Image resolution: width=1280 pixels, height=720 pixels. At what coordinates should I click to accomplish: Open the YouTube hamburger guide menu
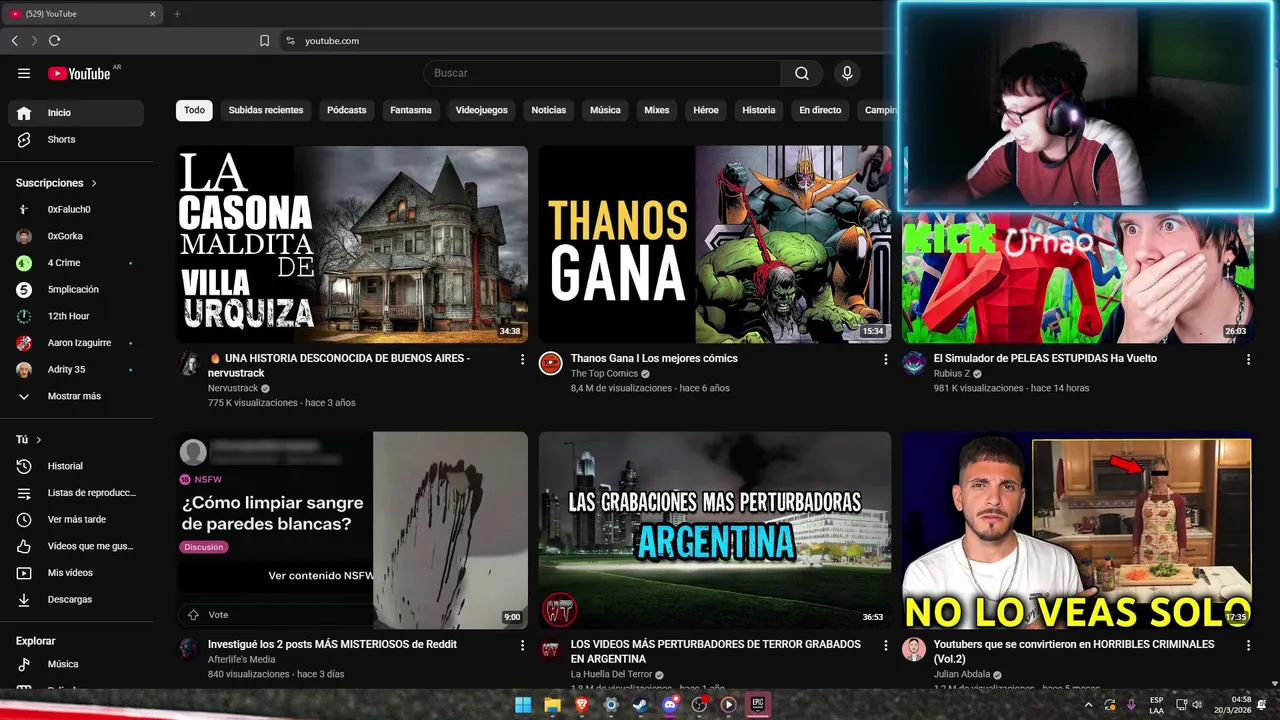24,73
